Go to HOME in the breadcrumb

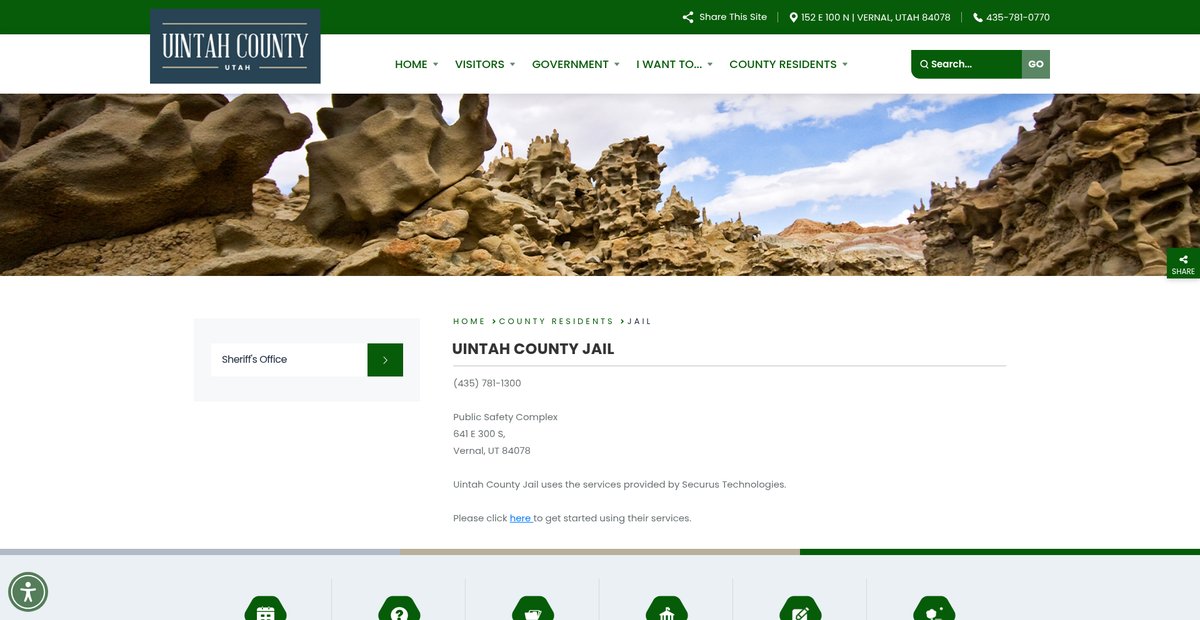tap(469, 321)
